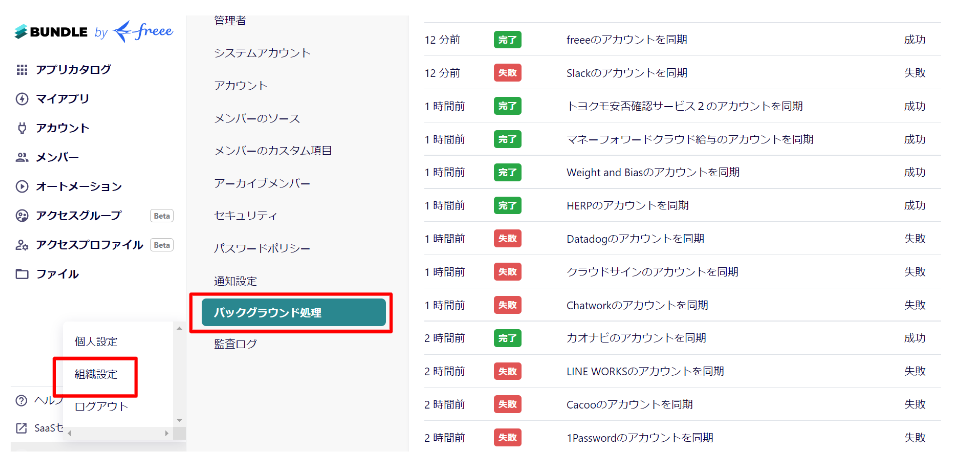Open アクセスプロファイル

tap(90, 245)
